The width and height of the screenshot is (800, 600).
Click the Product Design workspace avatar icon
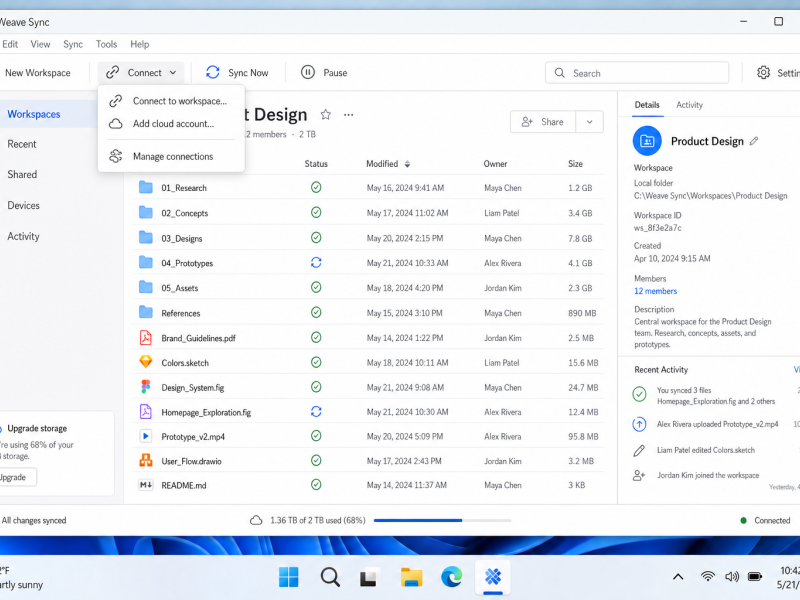click(x=647, y=141)
